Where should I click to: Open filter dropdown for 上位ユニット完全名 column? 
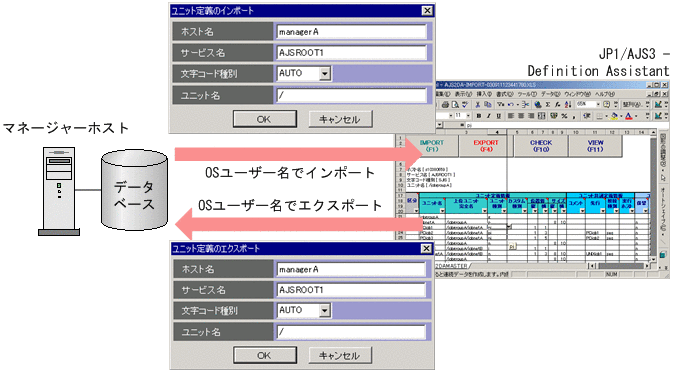[x=484, y=211]
